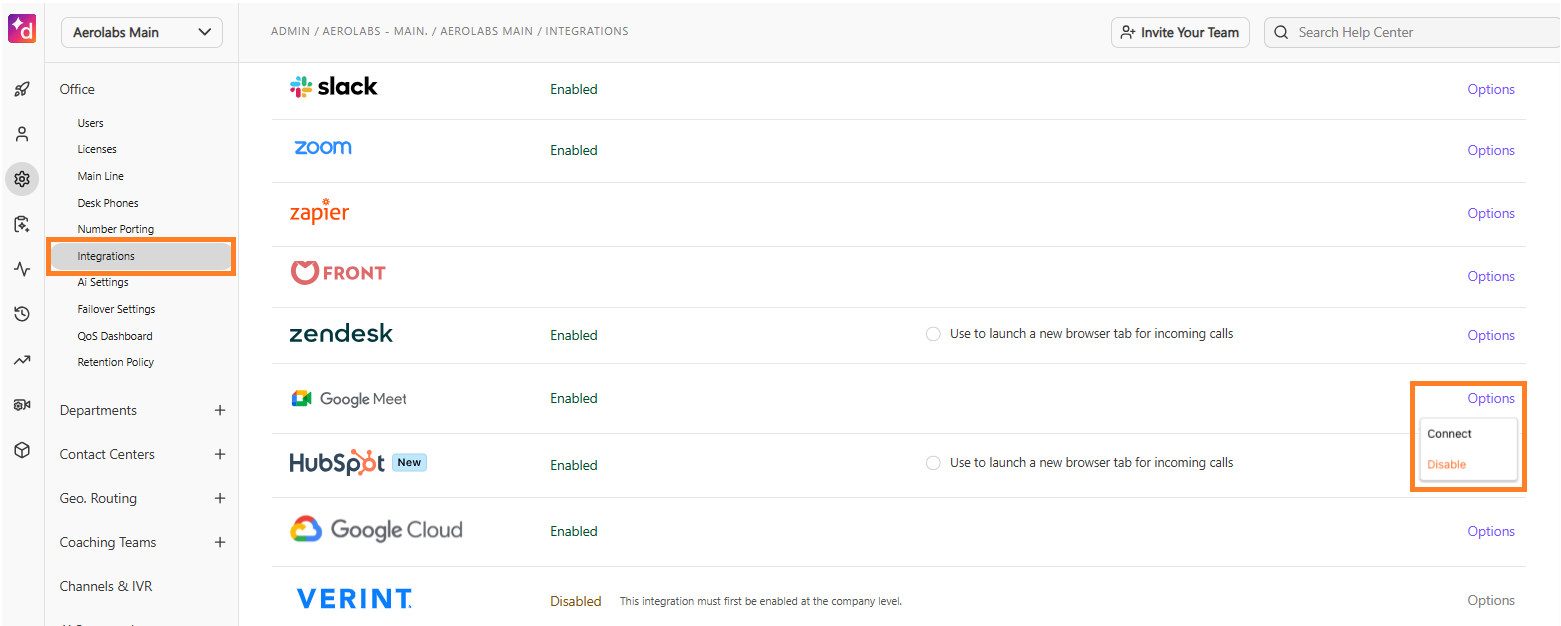Viewport: 1561px width, 626px height.
Task: Click the New badge beside HubSpot
Action: pos(409,462)
